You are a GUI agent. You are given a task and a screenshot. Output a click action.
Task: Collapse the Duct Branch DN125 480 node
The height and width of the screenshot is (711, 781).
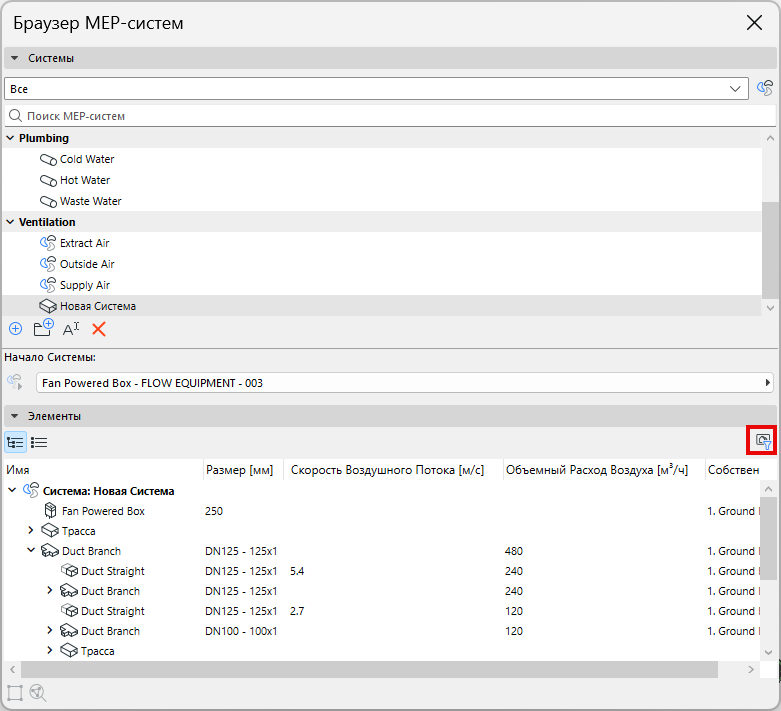point(31,551)
